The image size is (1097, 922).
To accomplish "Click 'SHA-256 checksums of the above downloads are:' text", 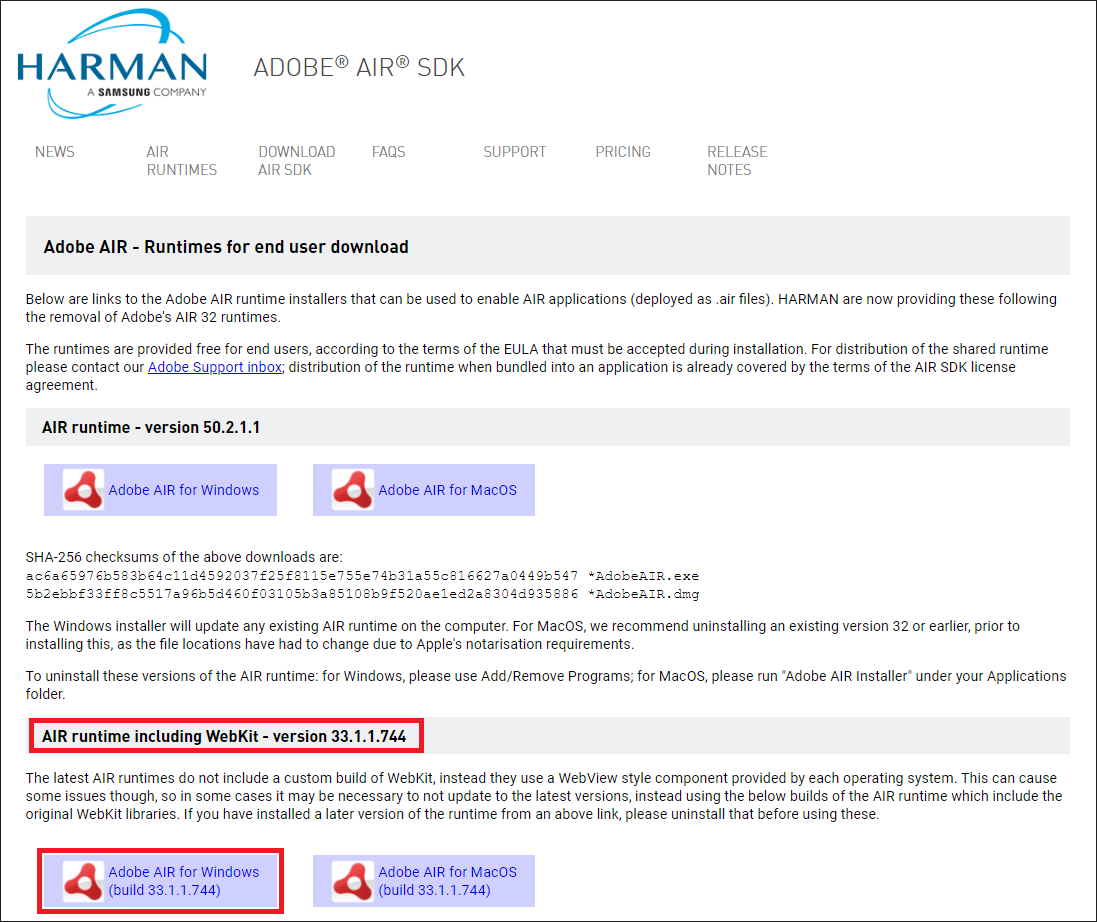I will [x=184, y=558].
